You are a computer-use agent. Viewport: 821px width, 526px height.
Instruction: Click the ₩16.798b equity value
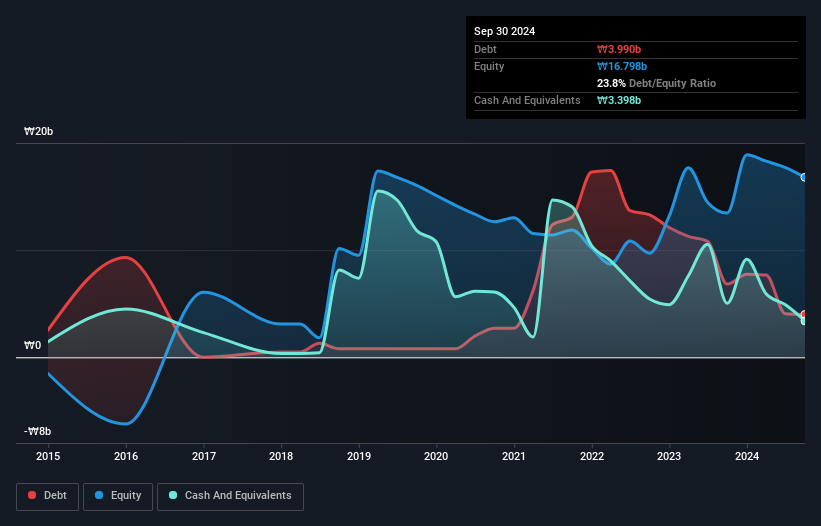622,66
